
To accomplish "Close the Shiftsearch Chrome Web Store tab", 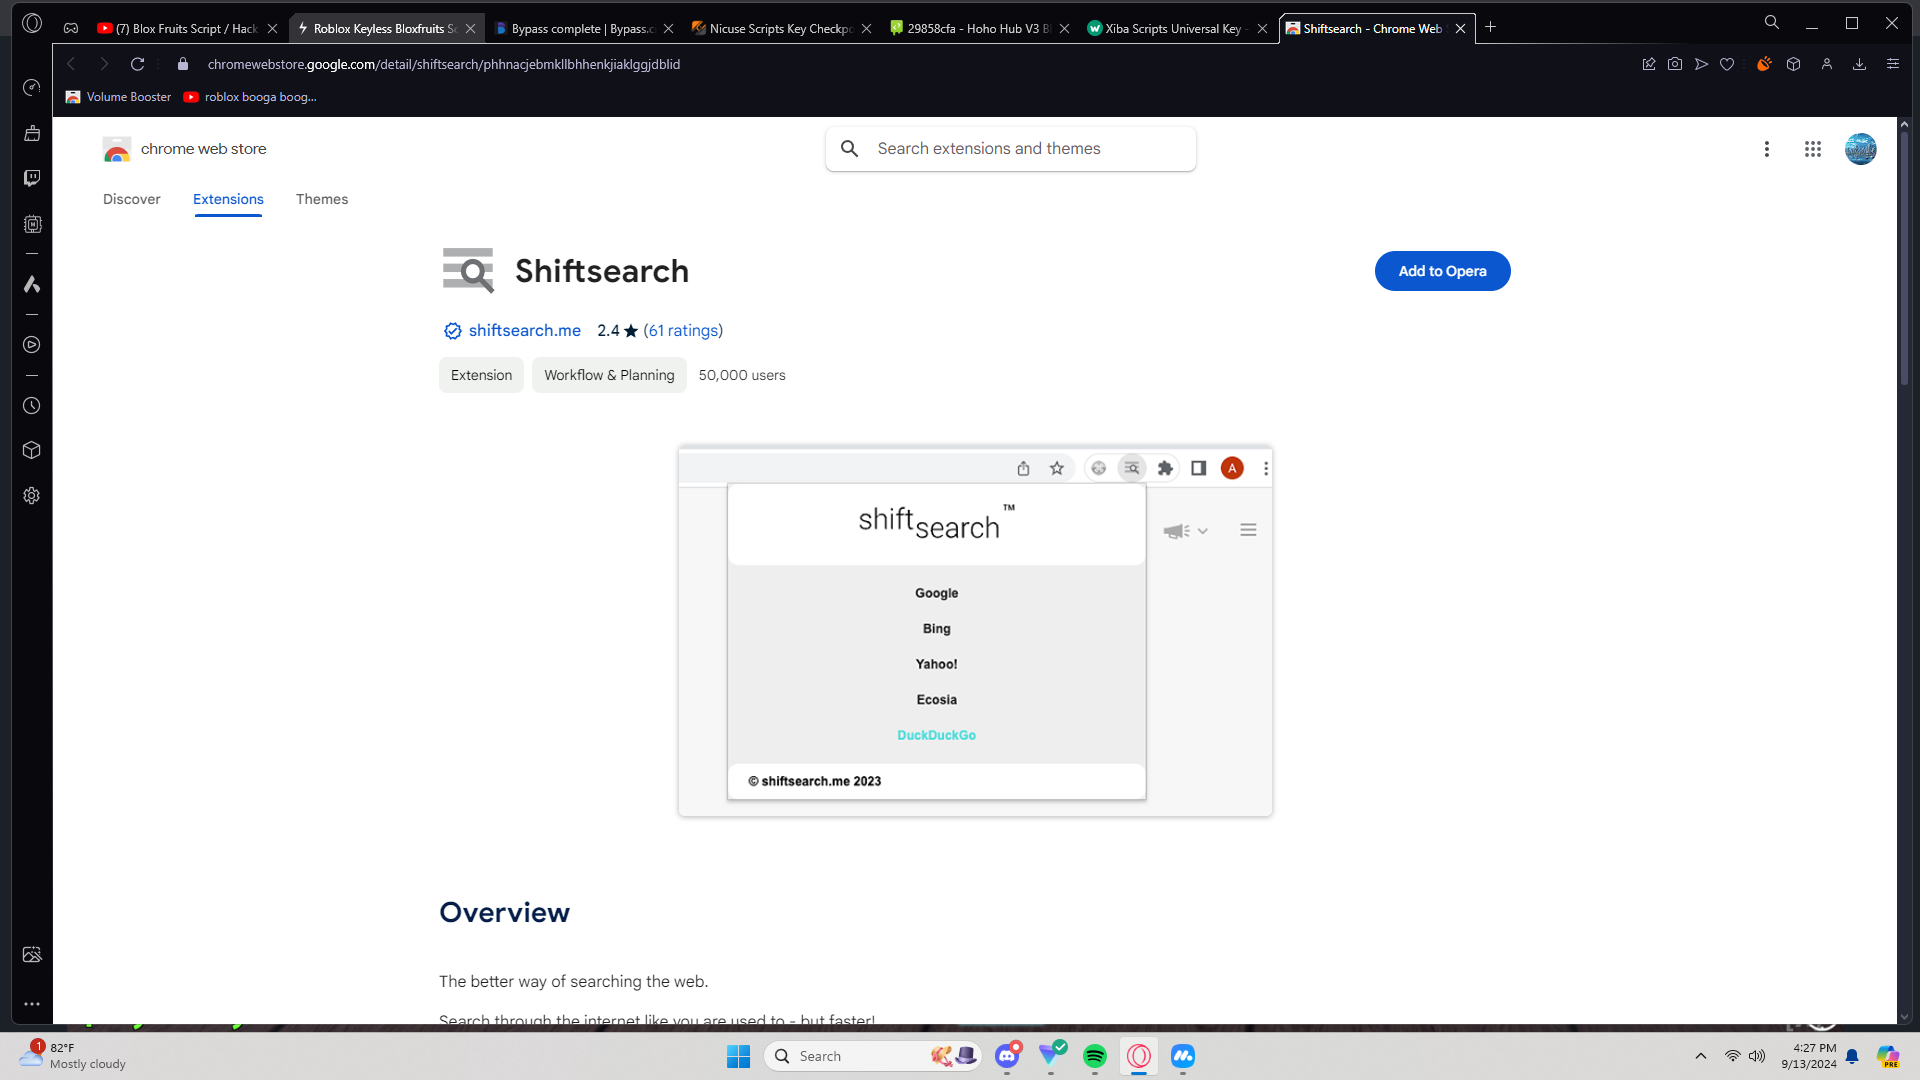I will click(1461, 29).
